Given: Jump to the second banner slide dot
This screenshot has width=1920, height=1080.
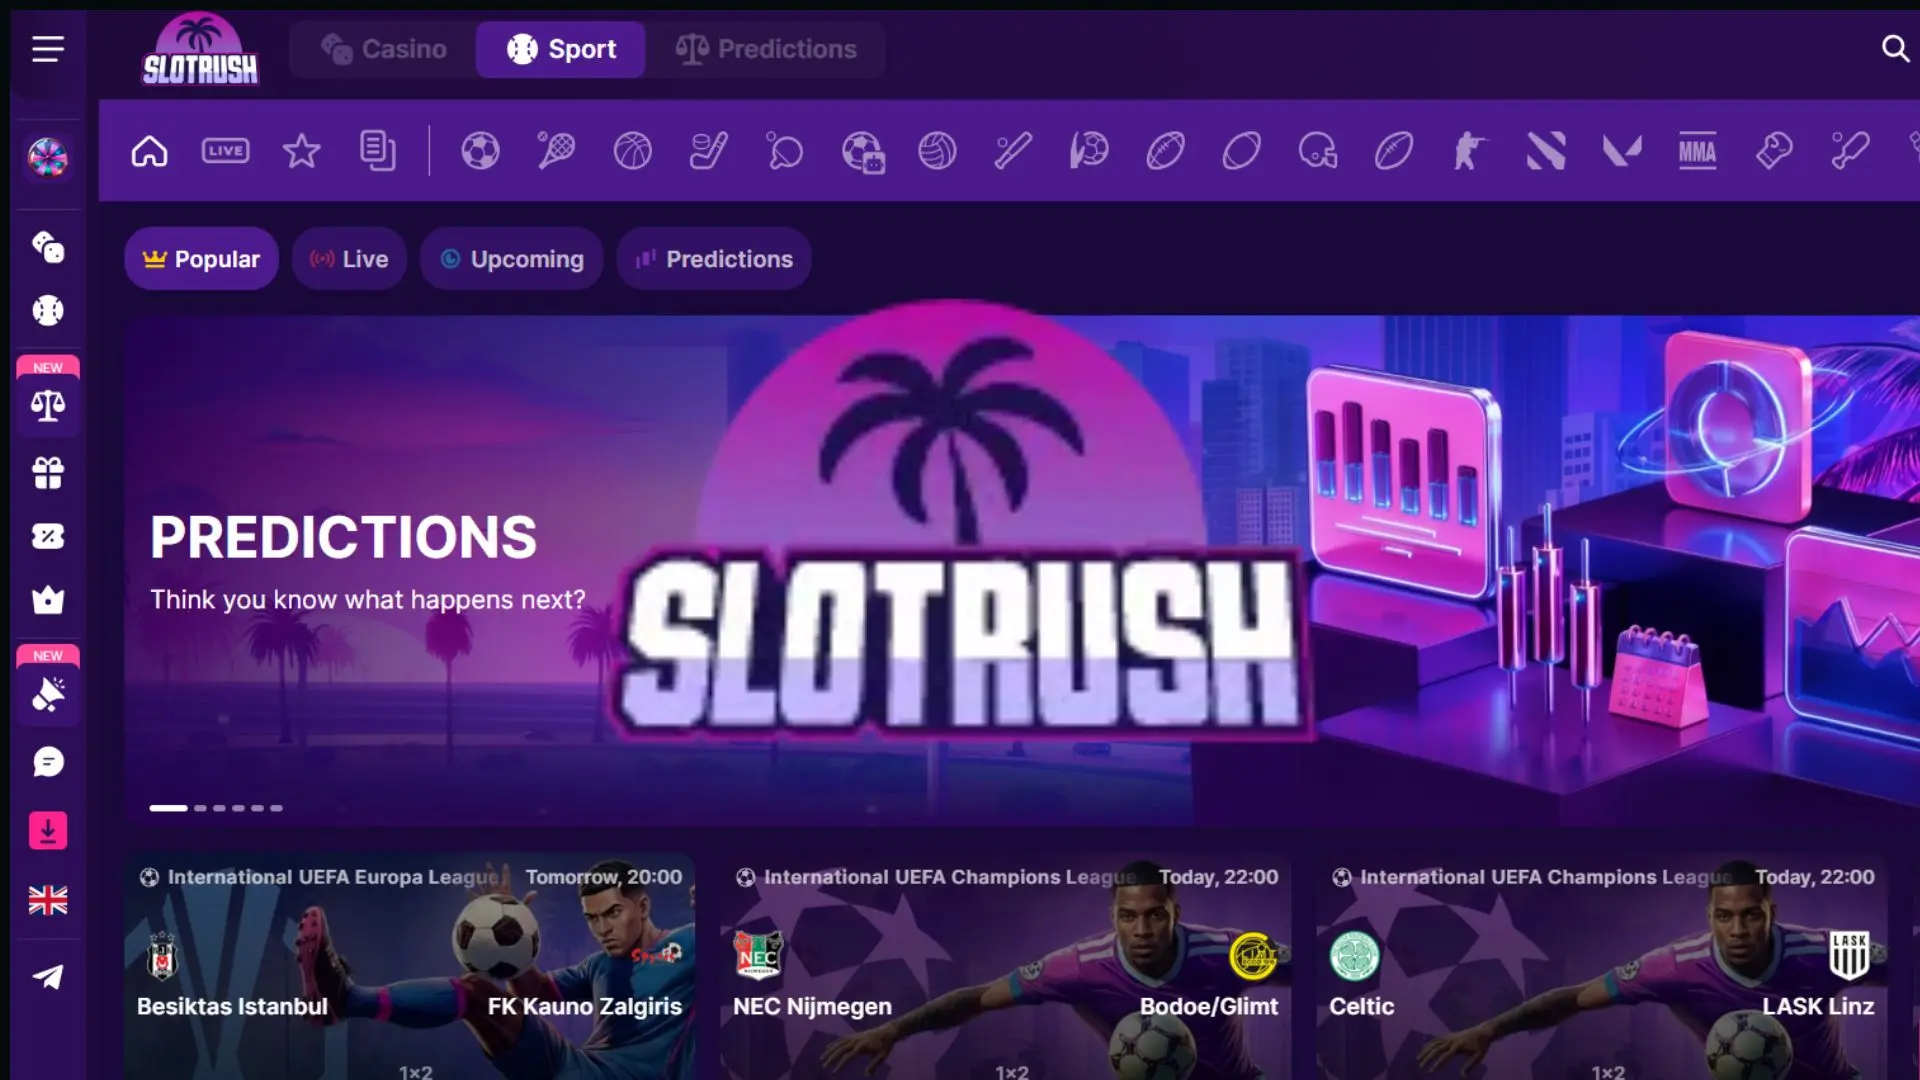Looking at the screenshot, I should click(200, 808).
